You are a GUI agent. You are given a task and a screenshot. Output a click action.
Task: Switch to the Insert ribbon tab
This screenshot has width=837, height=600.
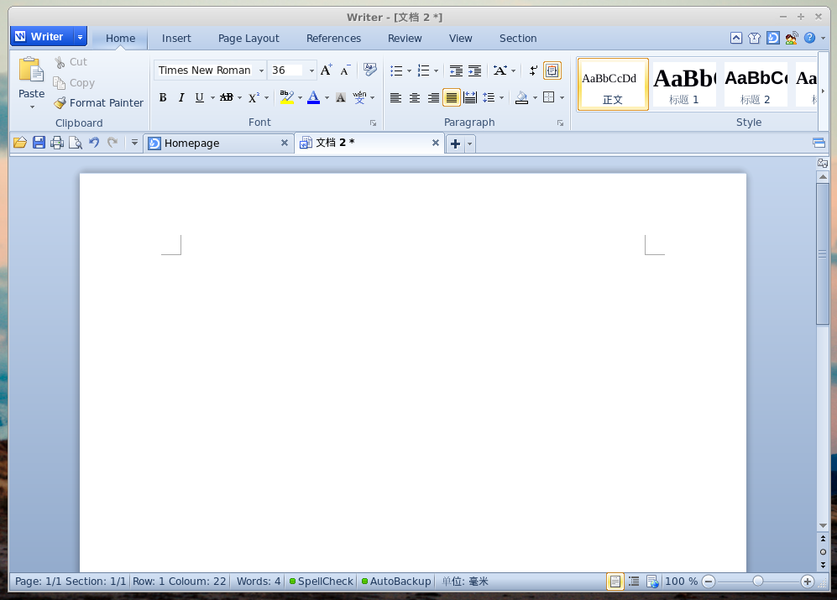[x=176, y=38]
